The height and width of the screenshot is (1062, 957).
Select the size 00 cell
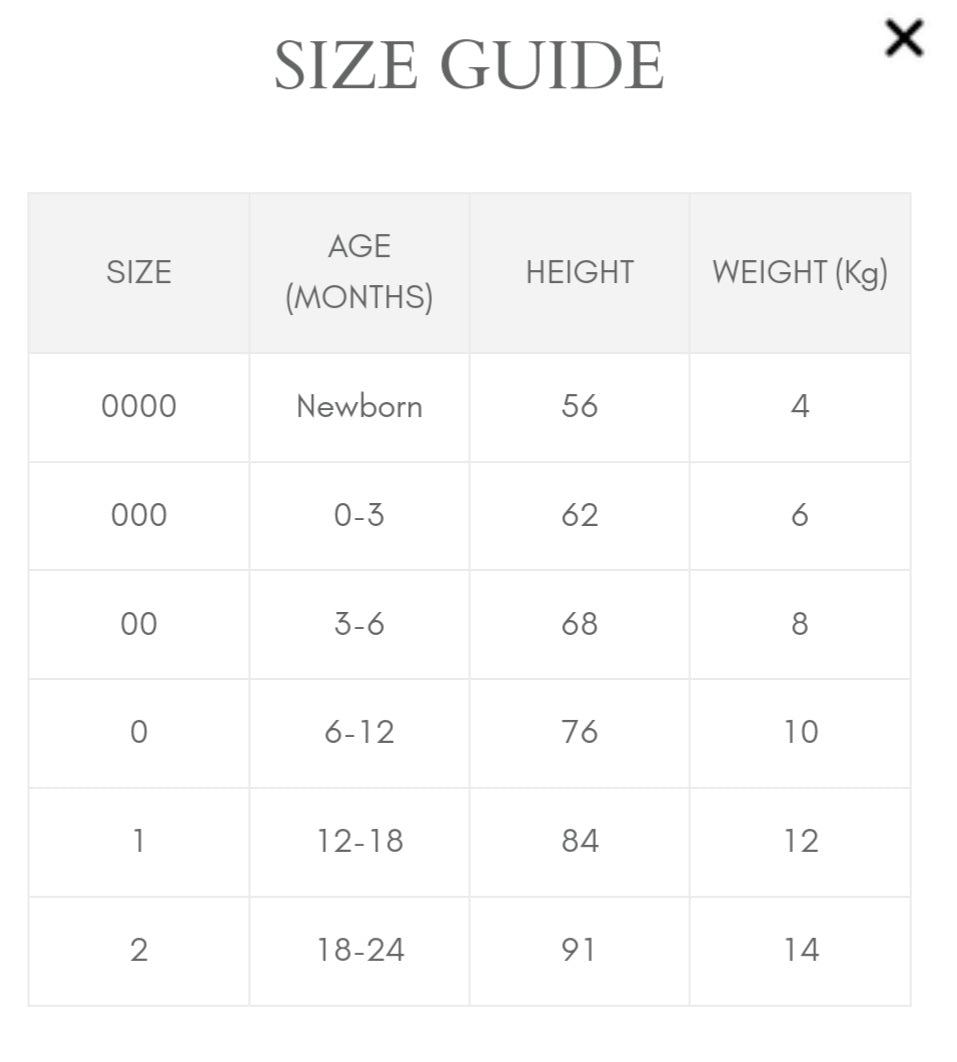tap(139, 624)
